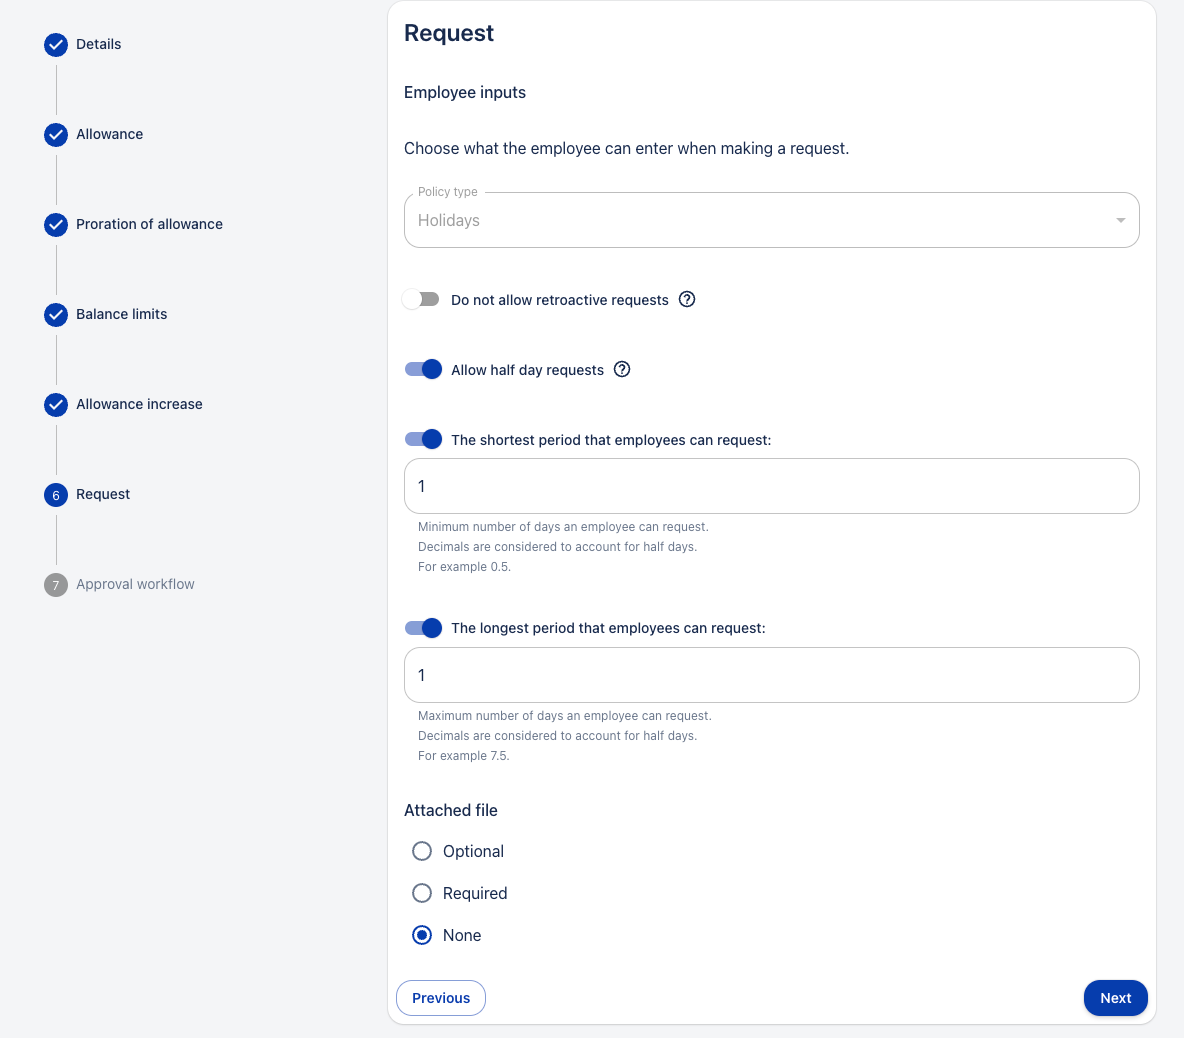The height and width of the screenshot is (1038, 1184).
Task: Click the Allowance increase checkmark icon
Action: click(56, 405)
